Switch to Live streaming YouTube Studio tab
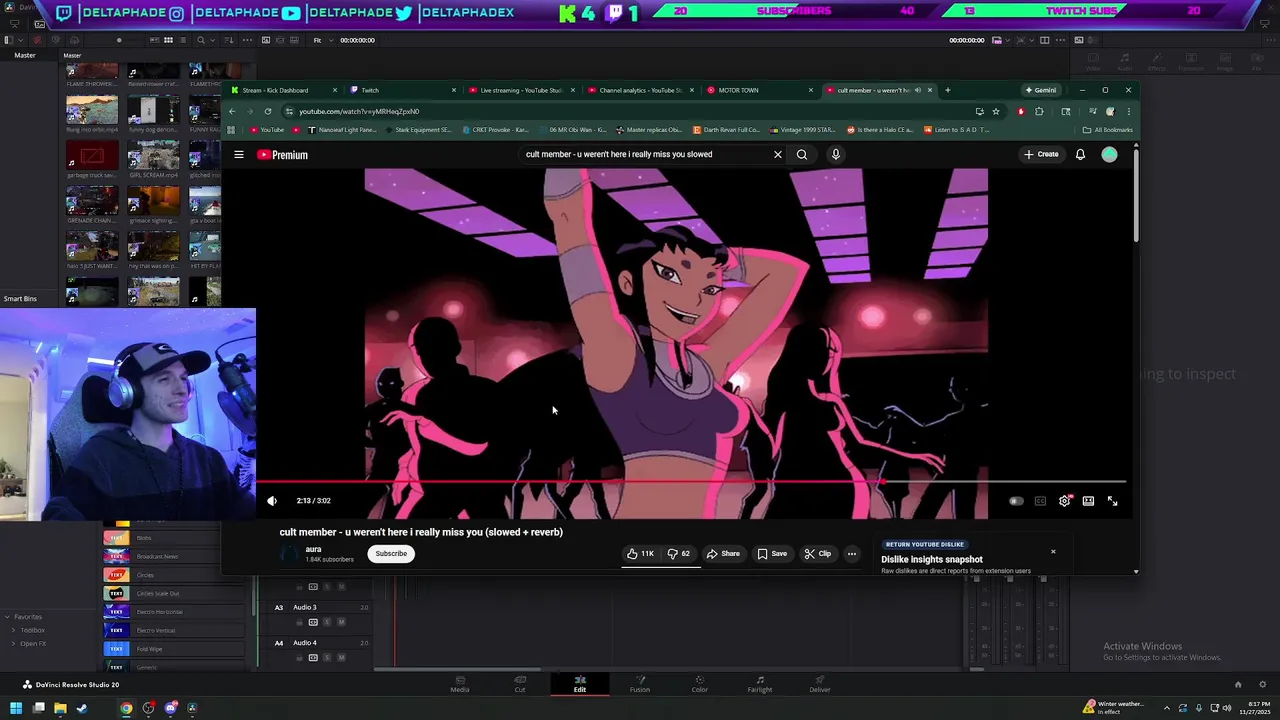This screenshot has height=720, width=1280. pos(521,90)
